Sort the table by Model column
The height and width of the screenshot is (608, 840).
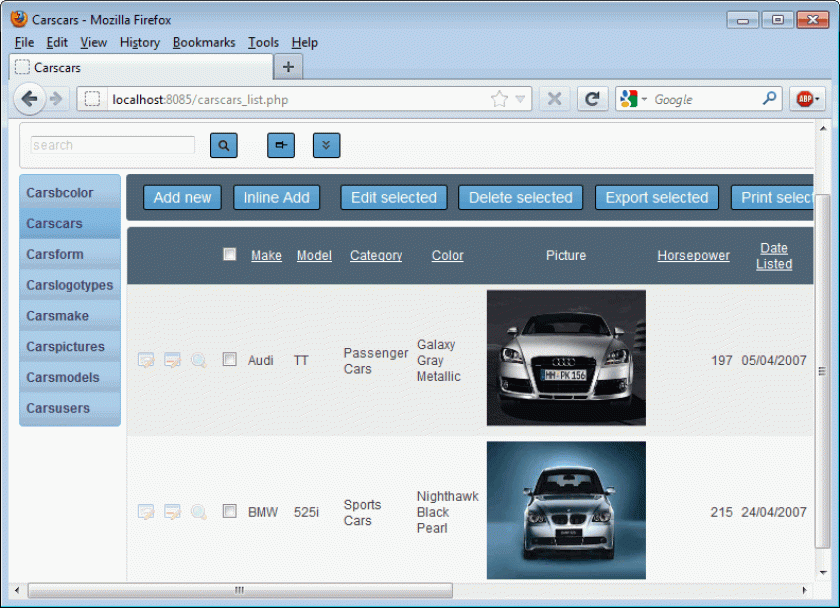click(314, 256)
